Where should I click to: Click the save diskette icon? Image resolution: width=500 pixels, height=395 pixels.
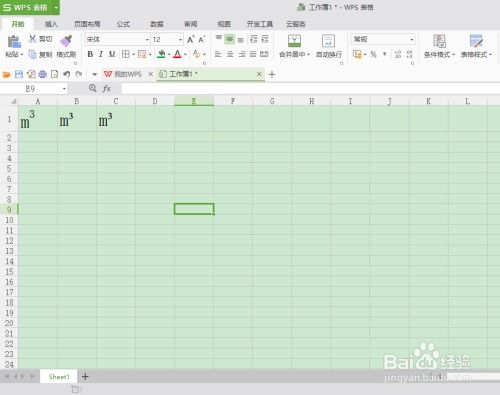19,74
